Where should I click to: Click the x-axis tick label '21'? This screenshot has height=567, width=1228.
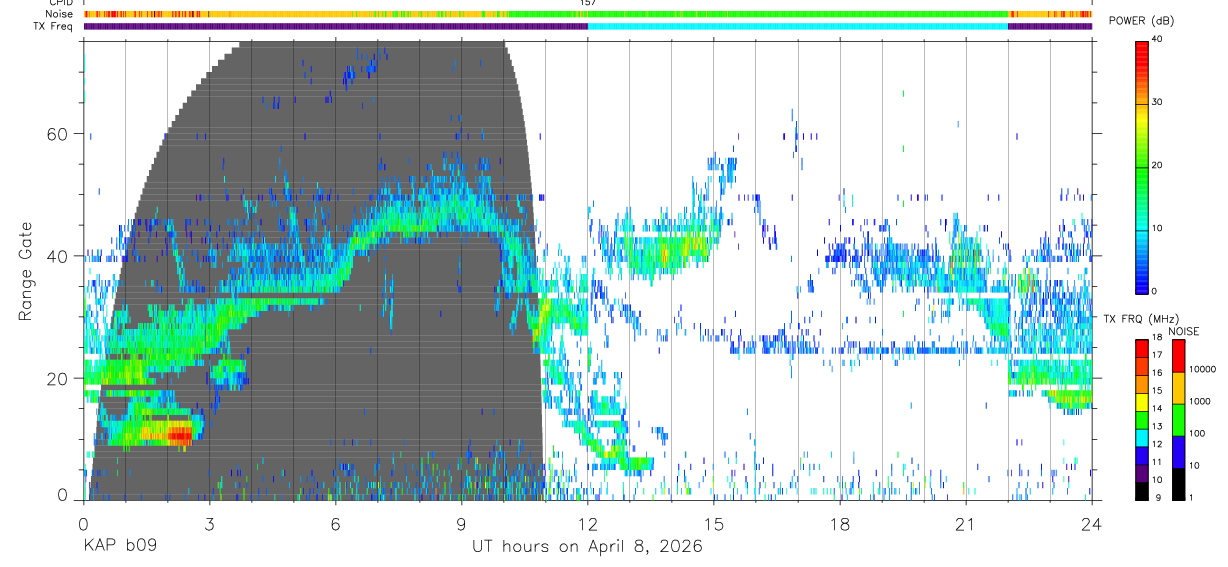click(x=966, y=524)
